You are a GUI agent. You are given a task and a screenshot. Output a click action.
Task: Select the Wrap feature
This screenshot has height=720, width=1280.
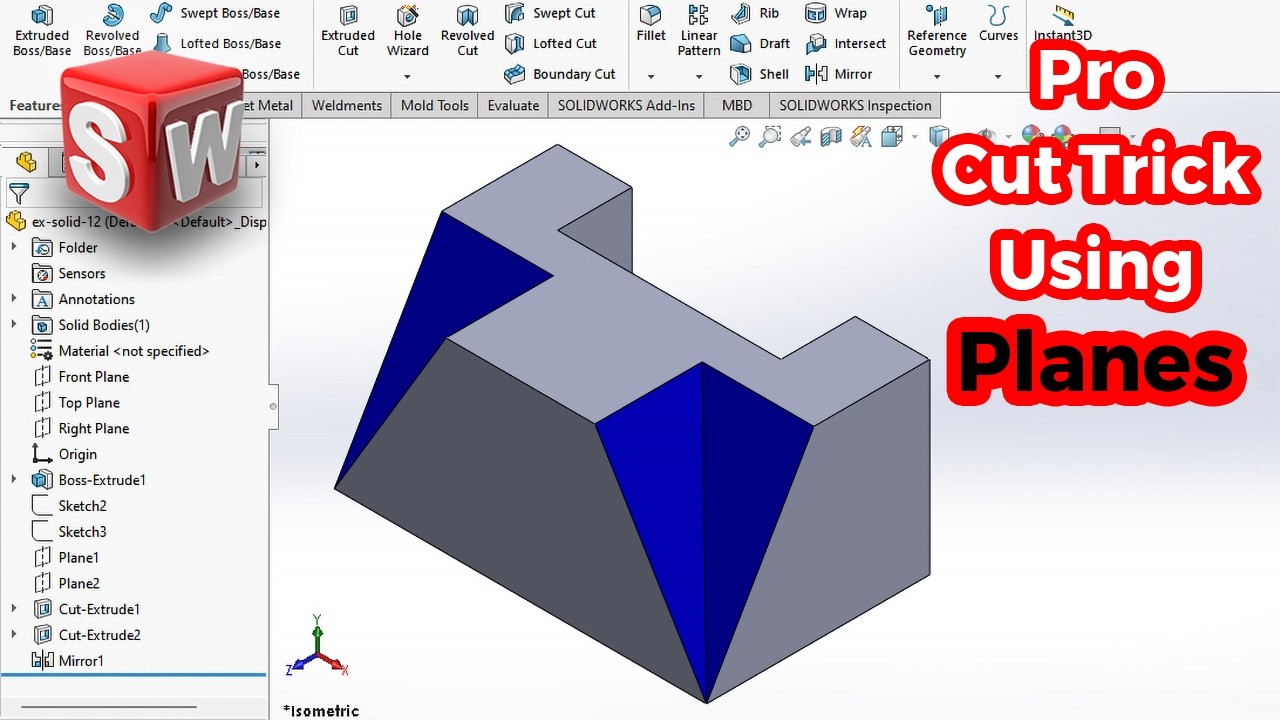click(837, 13)
